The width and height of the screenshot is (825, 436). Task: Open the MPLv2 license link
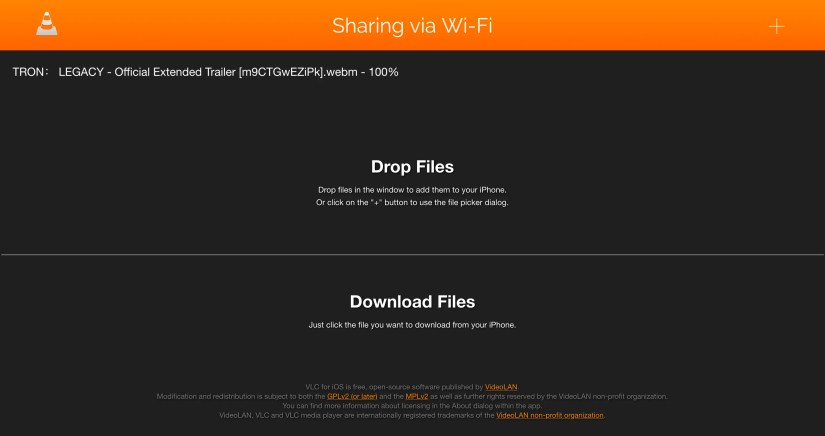click(417, 396)
